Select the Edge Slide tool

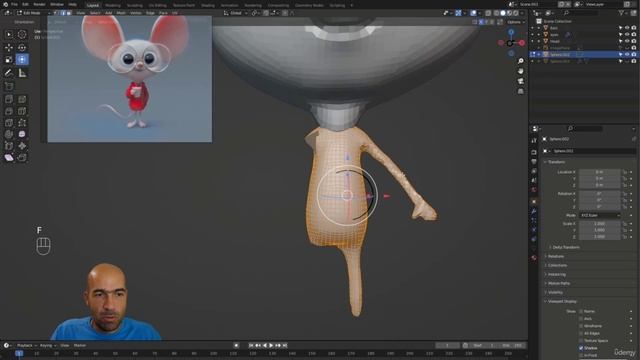click(9, 146)
